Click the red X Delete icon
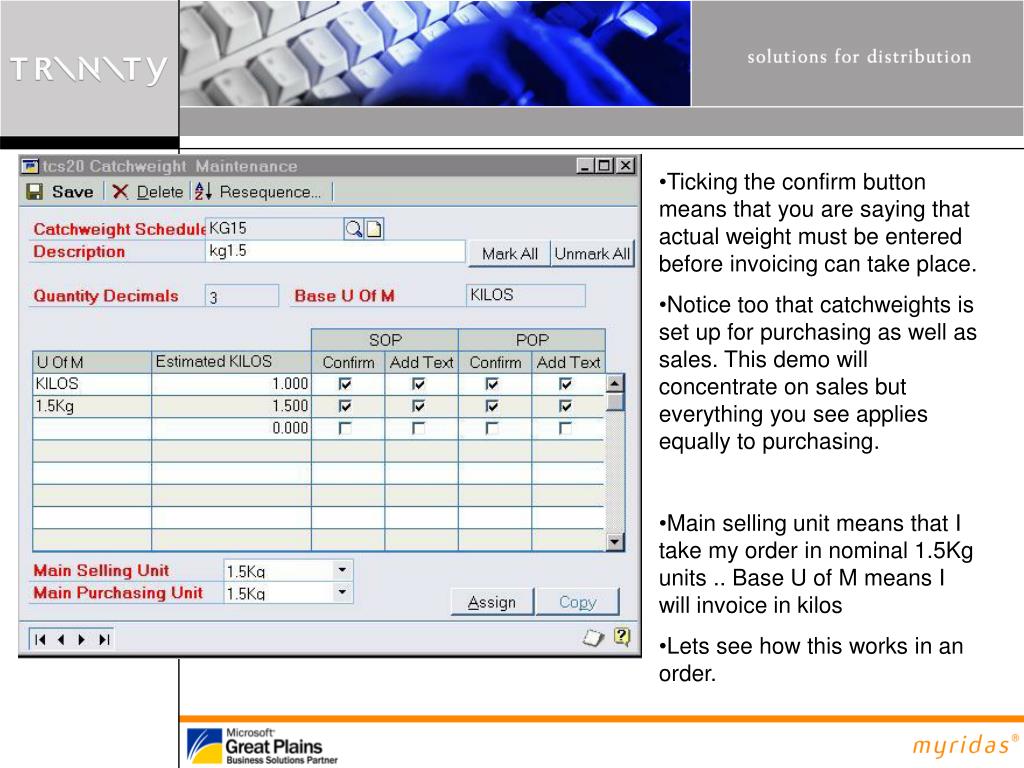Viewport: 1024px width, 768px height. tap(120, 191)
